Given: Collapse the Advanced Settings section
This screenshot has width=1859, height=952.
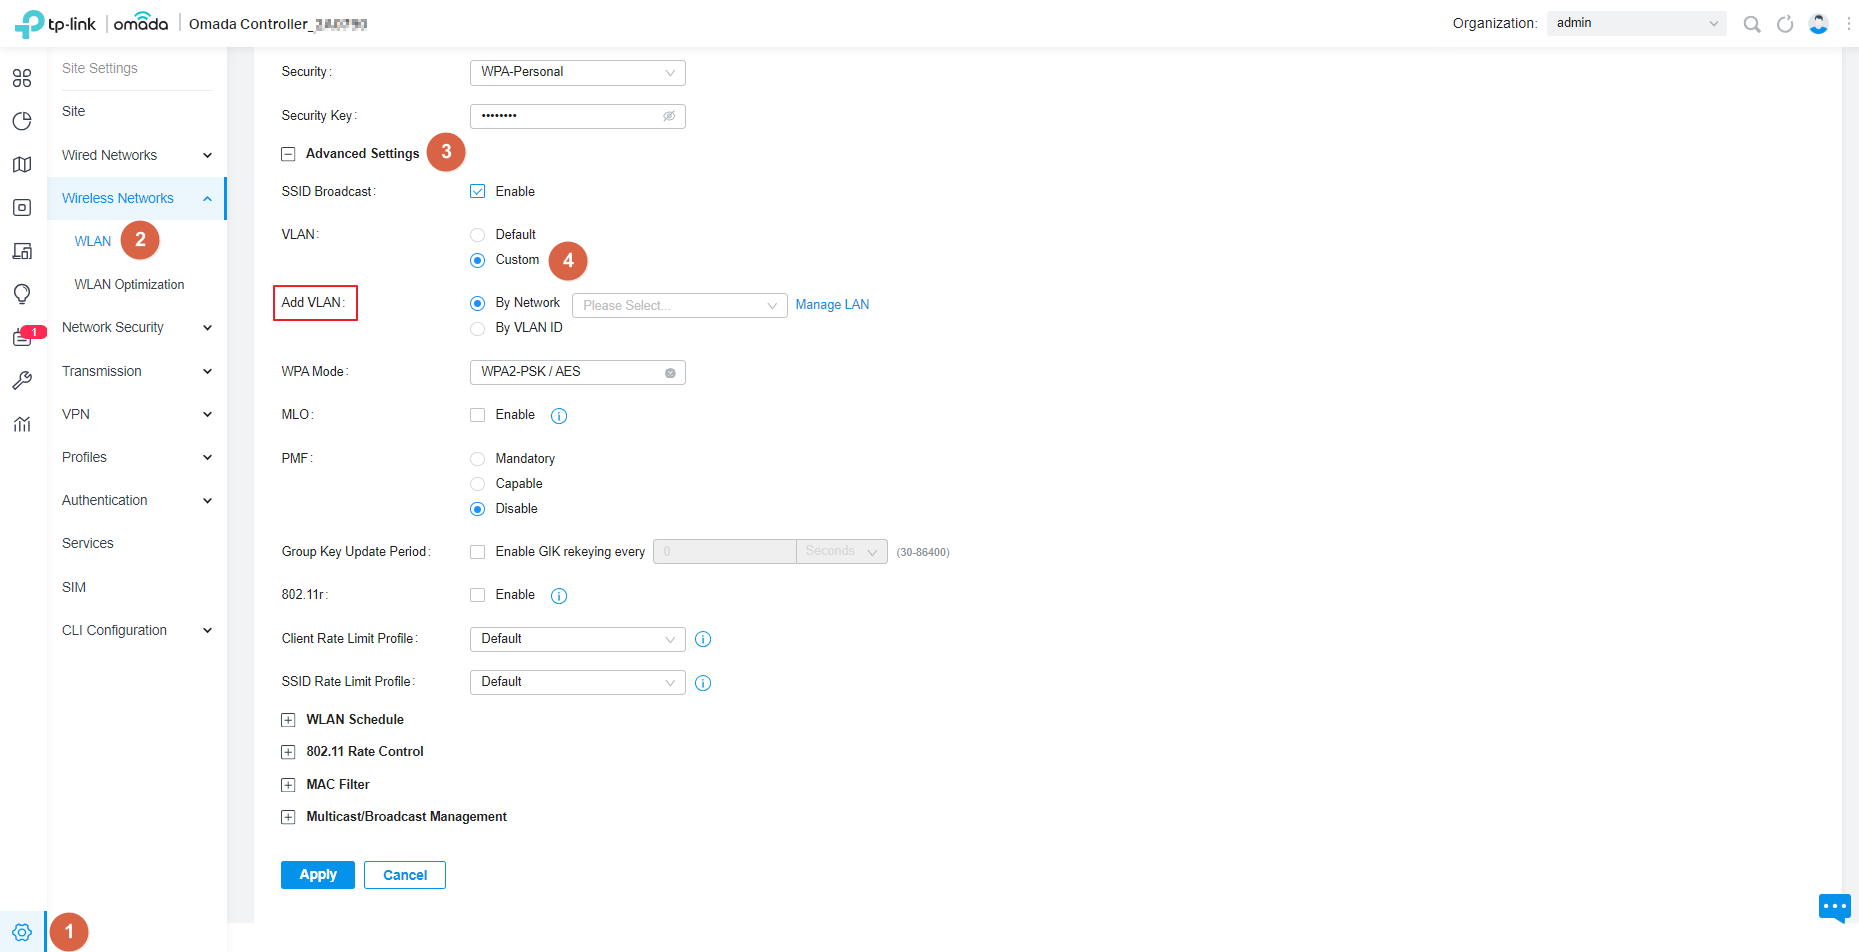Looking at the screenshot, I should point(288,154).
